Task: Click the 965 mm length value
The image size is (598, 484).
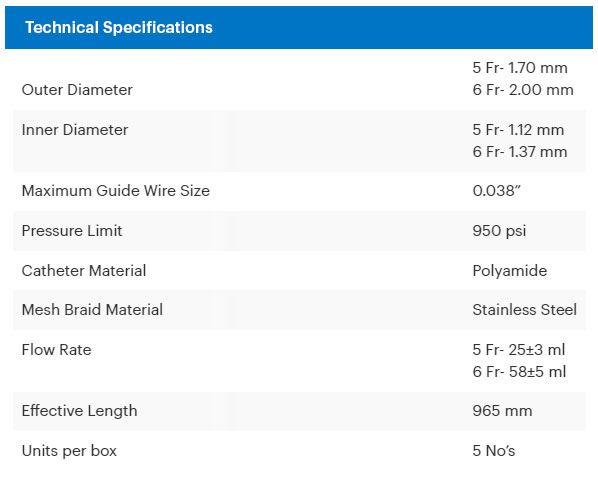Action: click(x=502, y=411)
